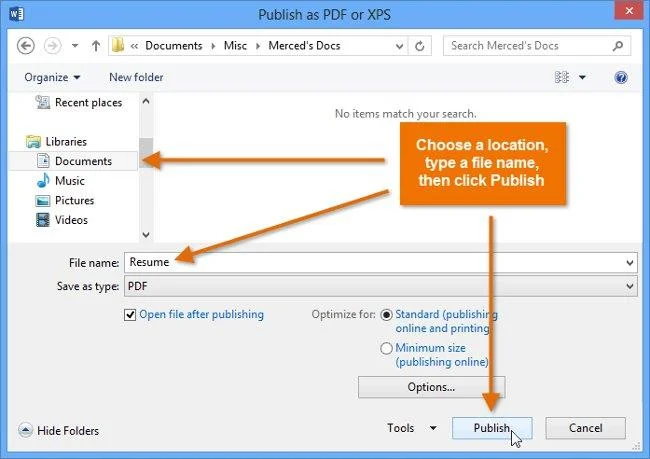Create a New folder
This screenshot has width=650, height=459.
coord(136,78)
